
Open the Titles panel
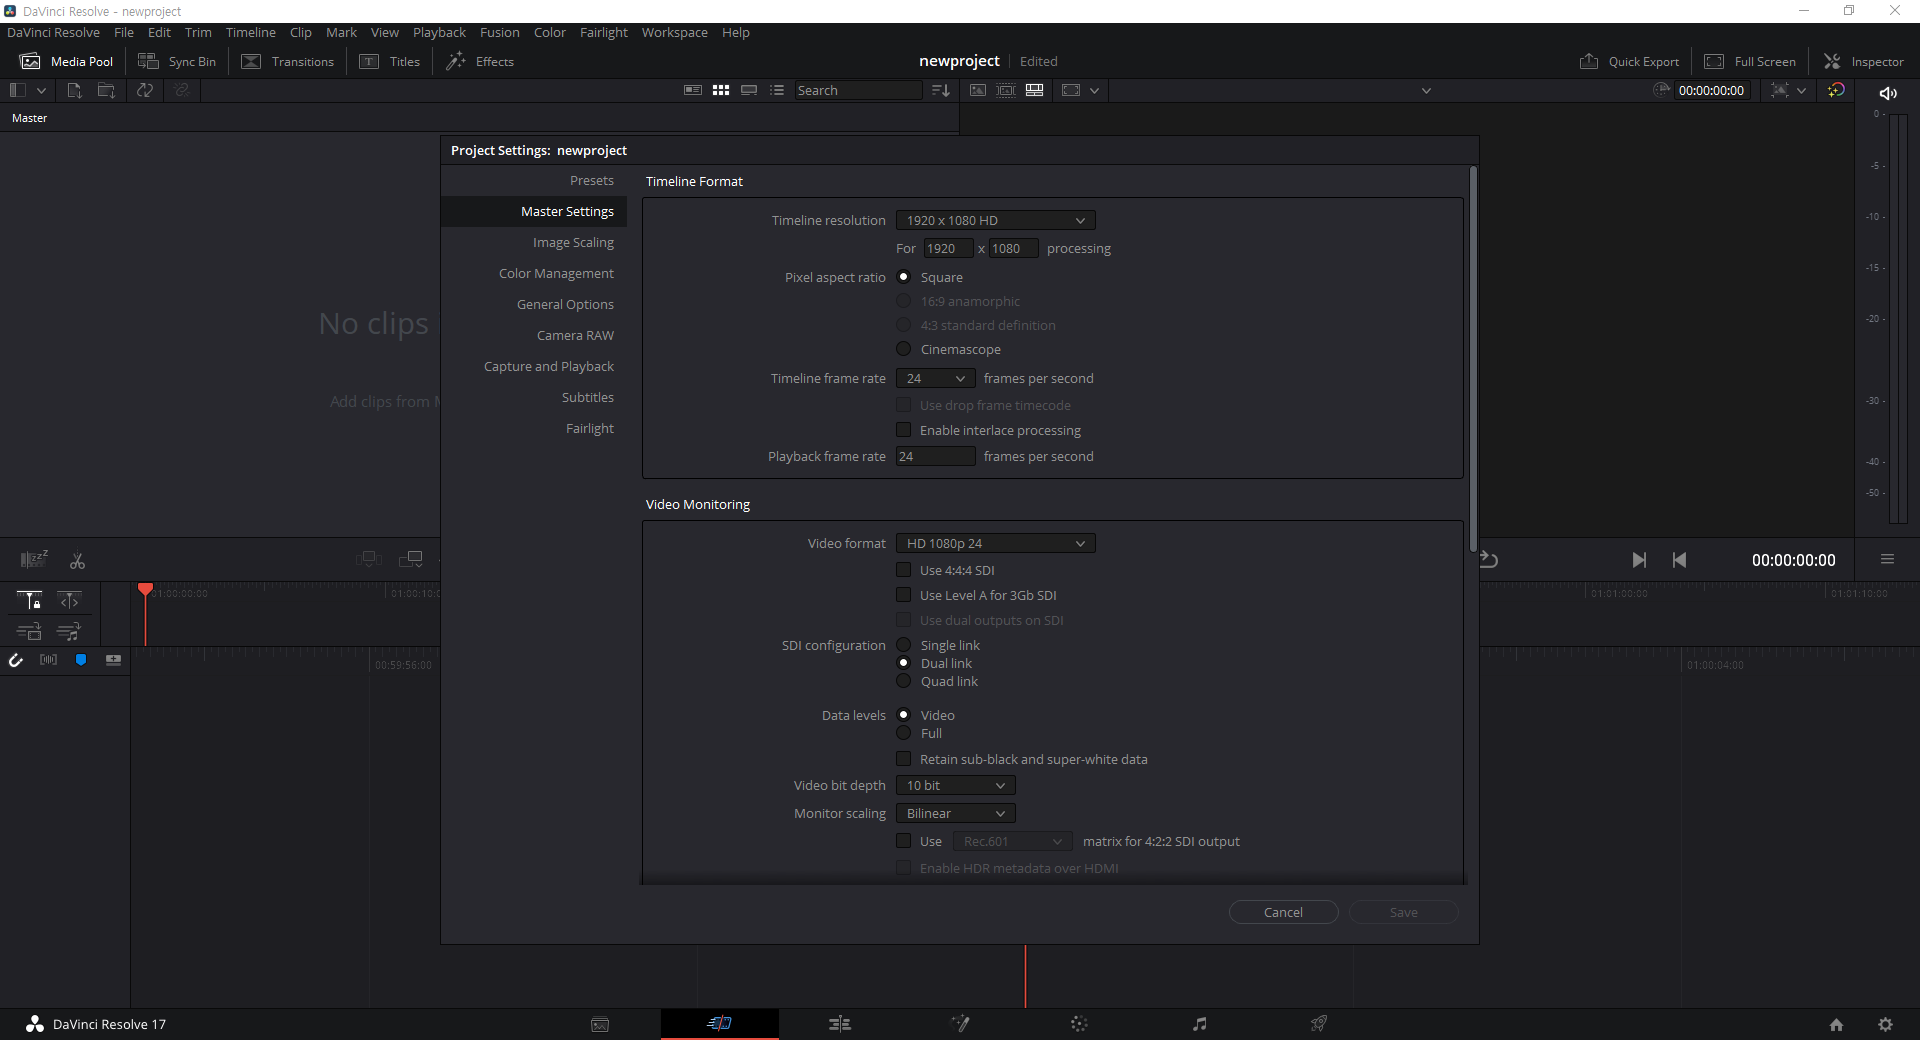pos(390,61)
